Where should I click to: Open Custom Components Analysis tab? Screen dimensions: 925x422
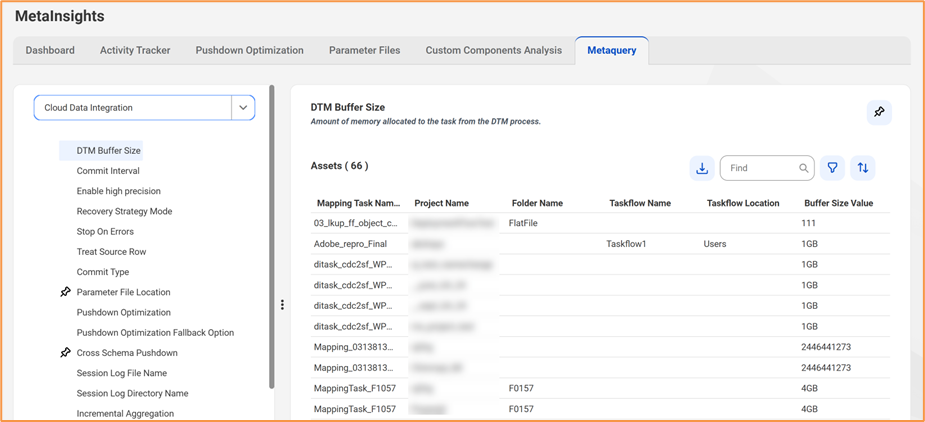click(494, 50)
